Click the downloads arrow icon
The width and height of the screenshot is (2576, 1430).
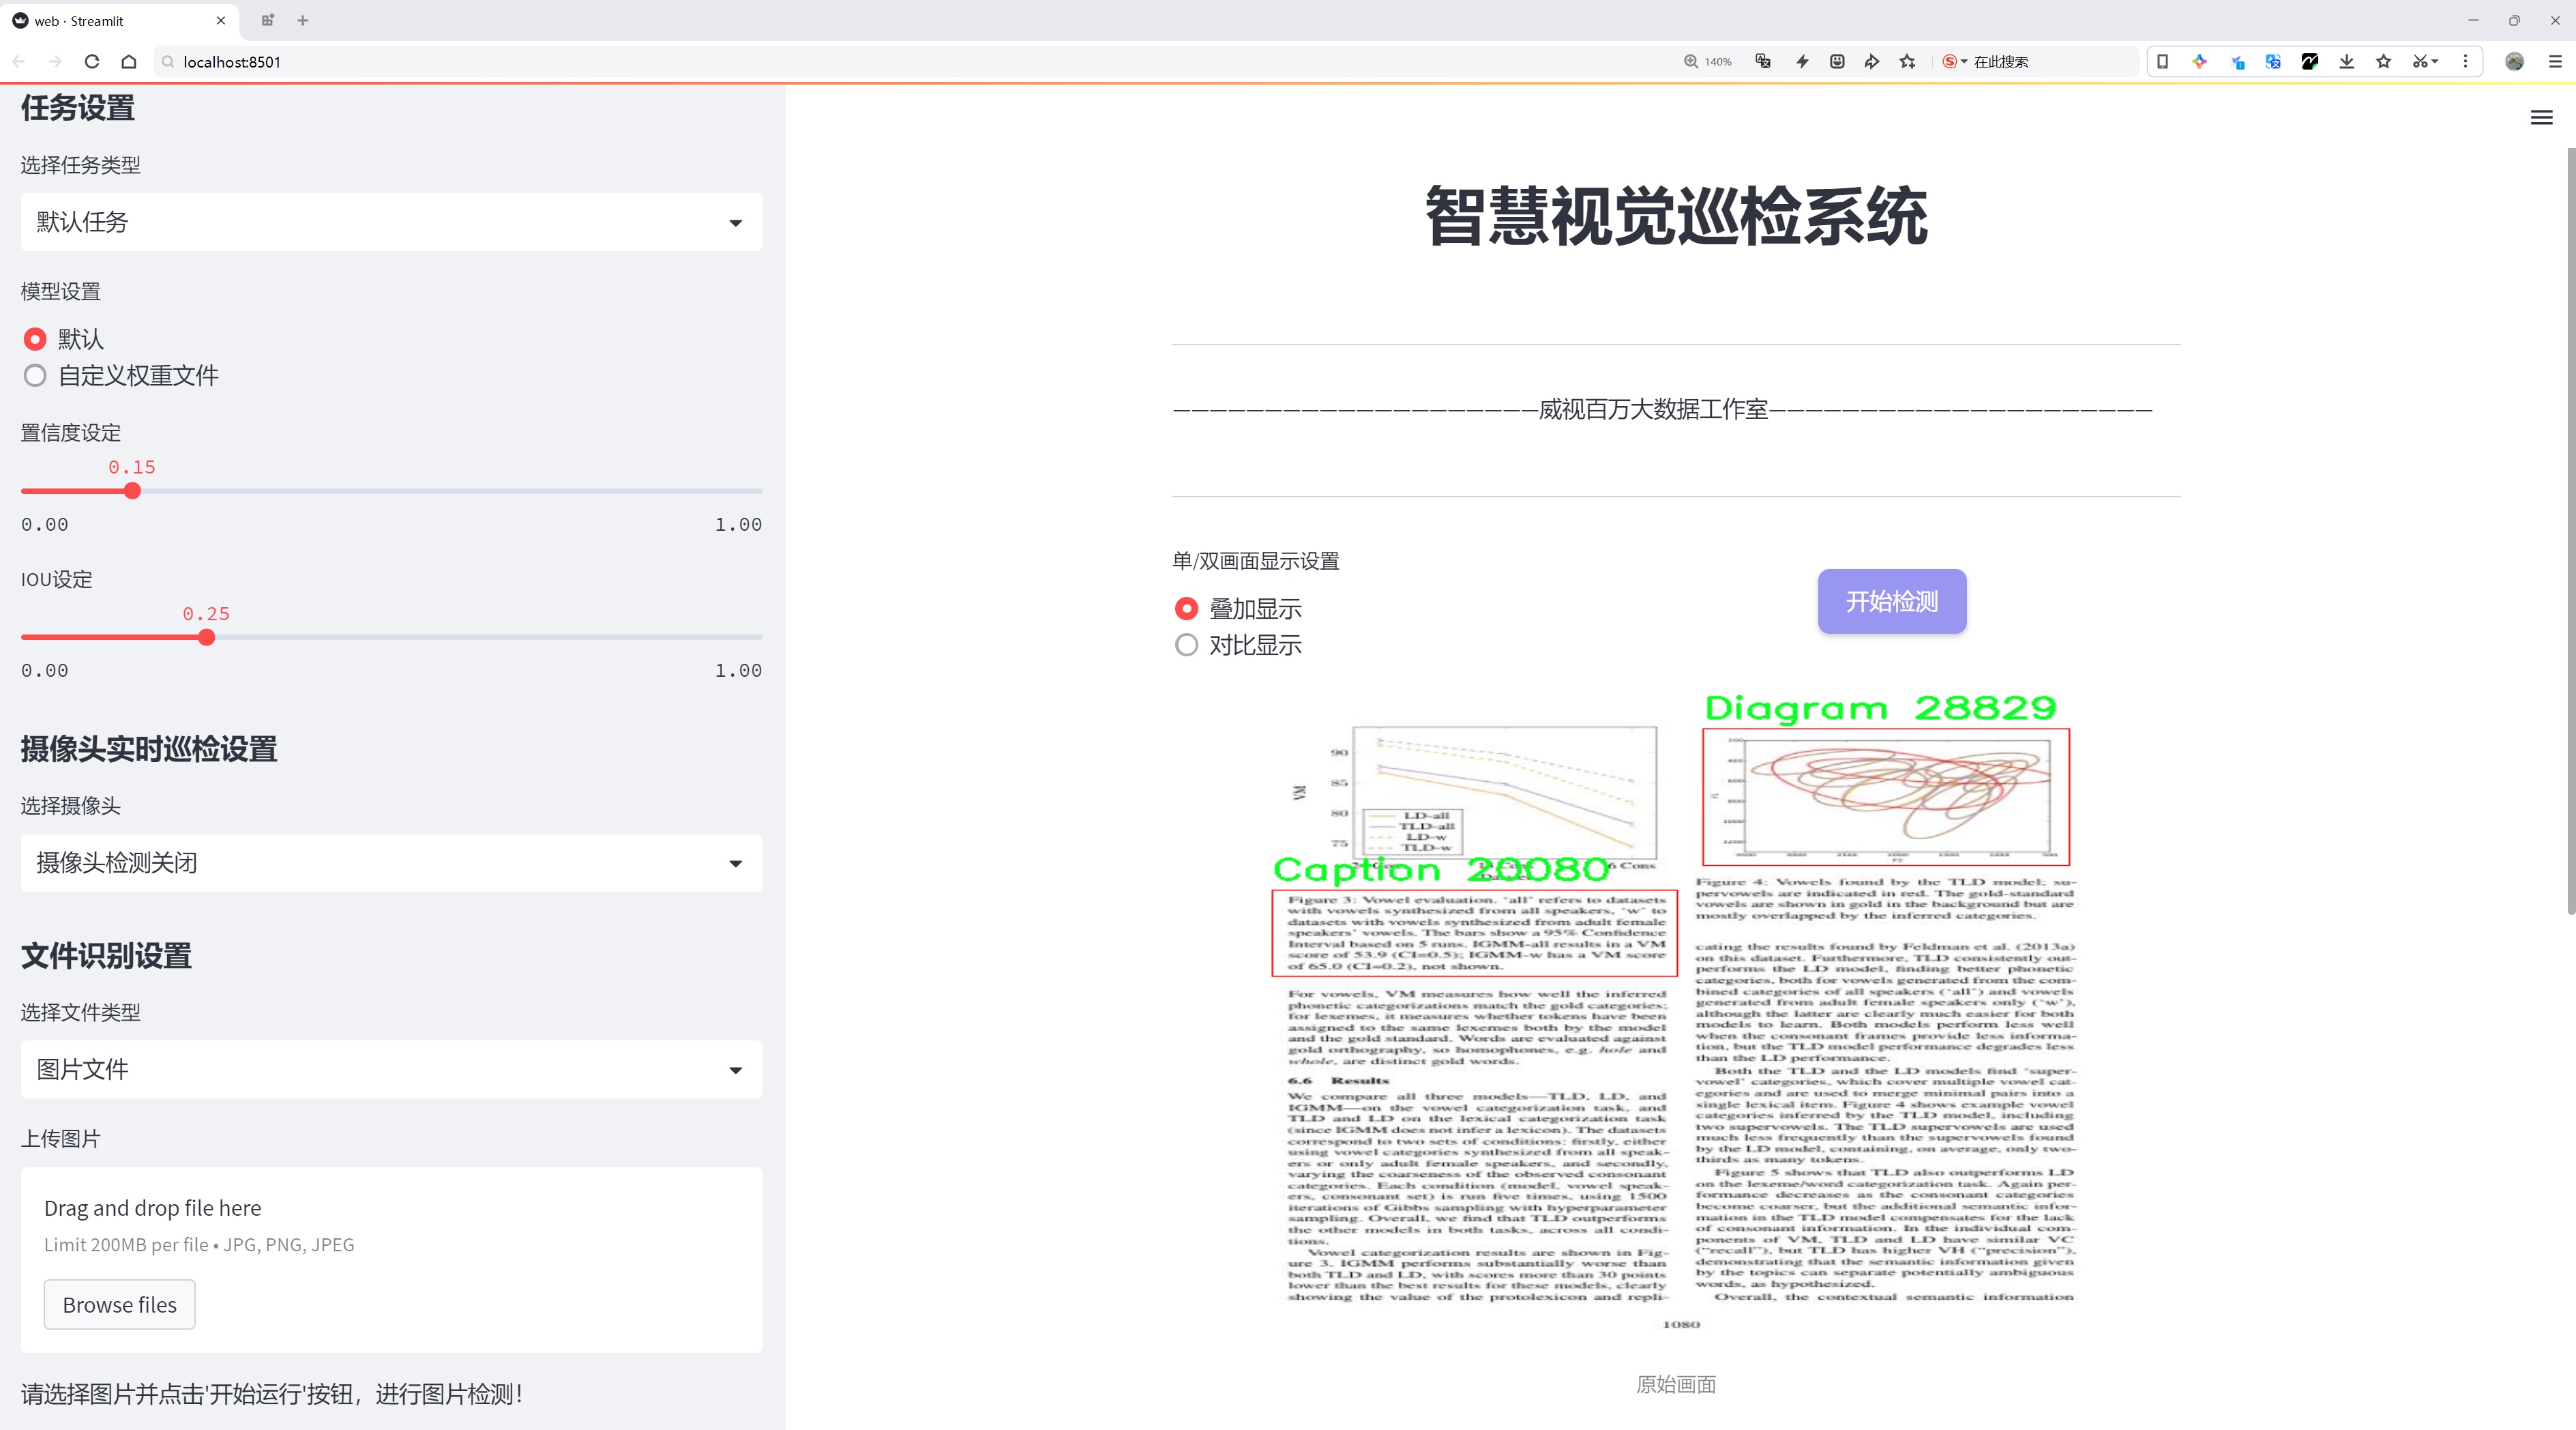[x=2346, y=62]
